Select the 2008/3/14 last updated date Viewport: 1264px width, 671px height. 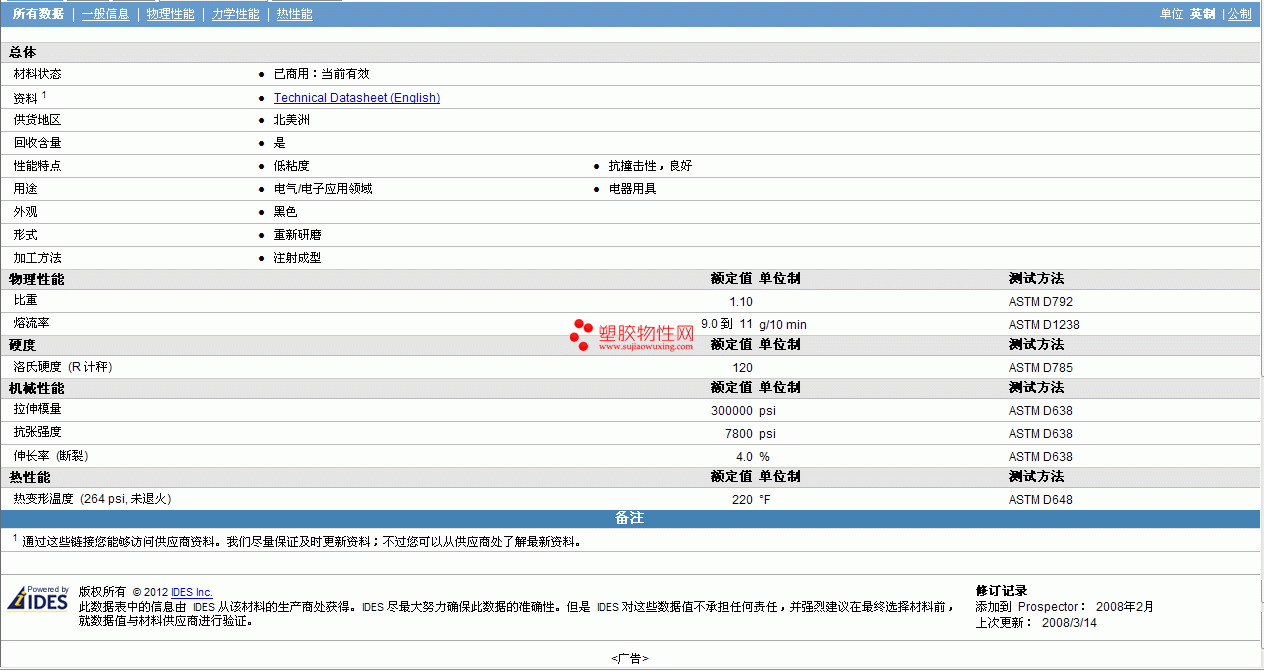tap(1069, 623)
